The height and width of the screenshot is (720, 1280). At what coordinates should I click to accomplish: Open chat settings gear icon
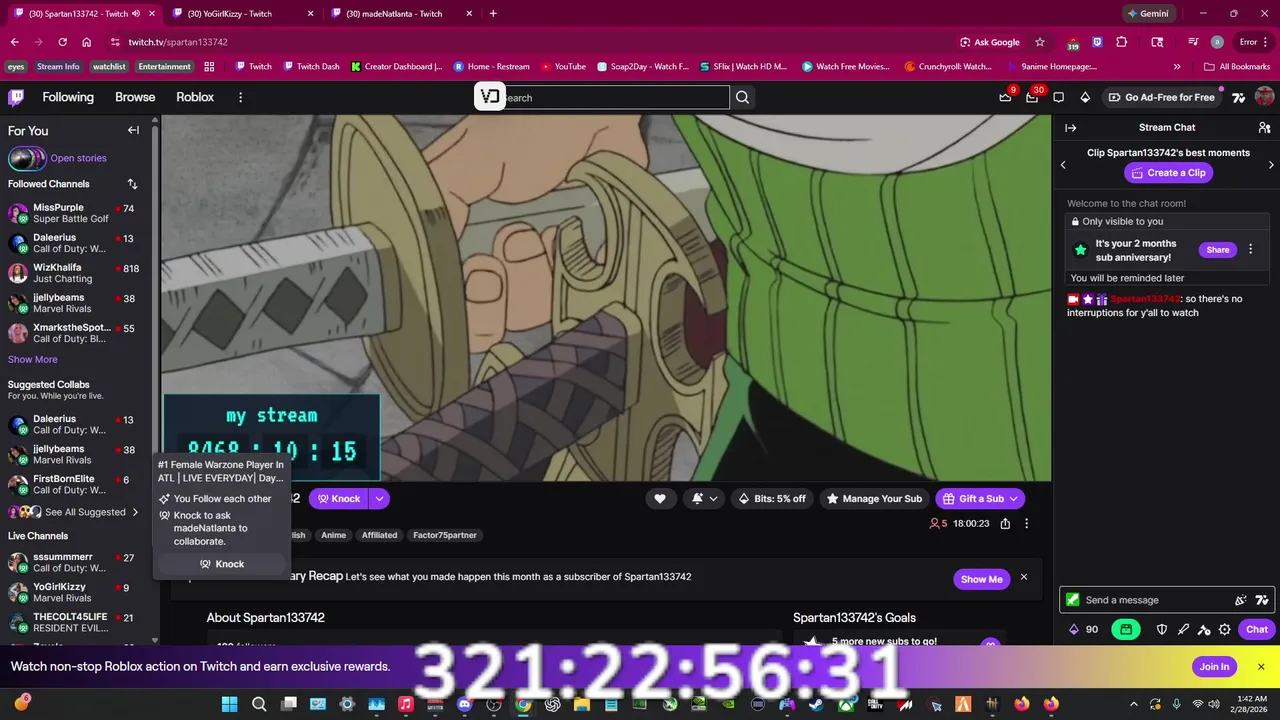(1225, 629)
